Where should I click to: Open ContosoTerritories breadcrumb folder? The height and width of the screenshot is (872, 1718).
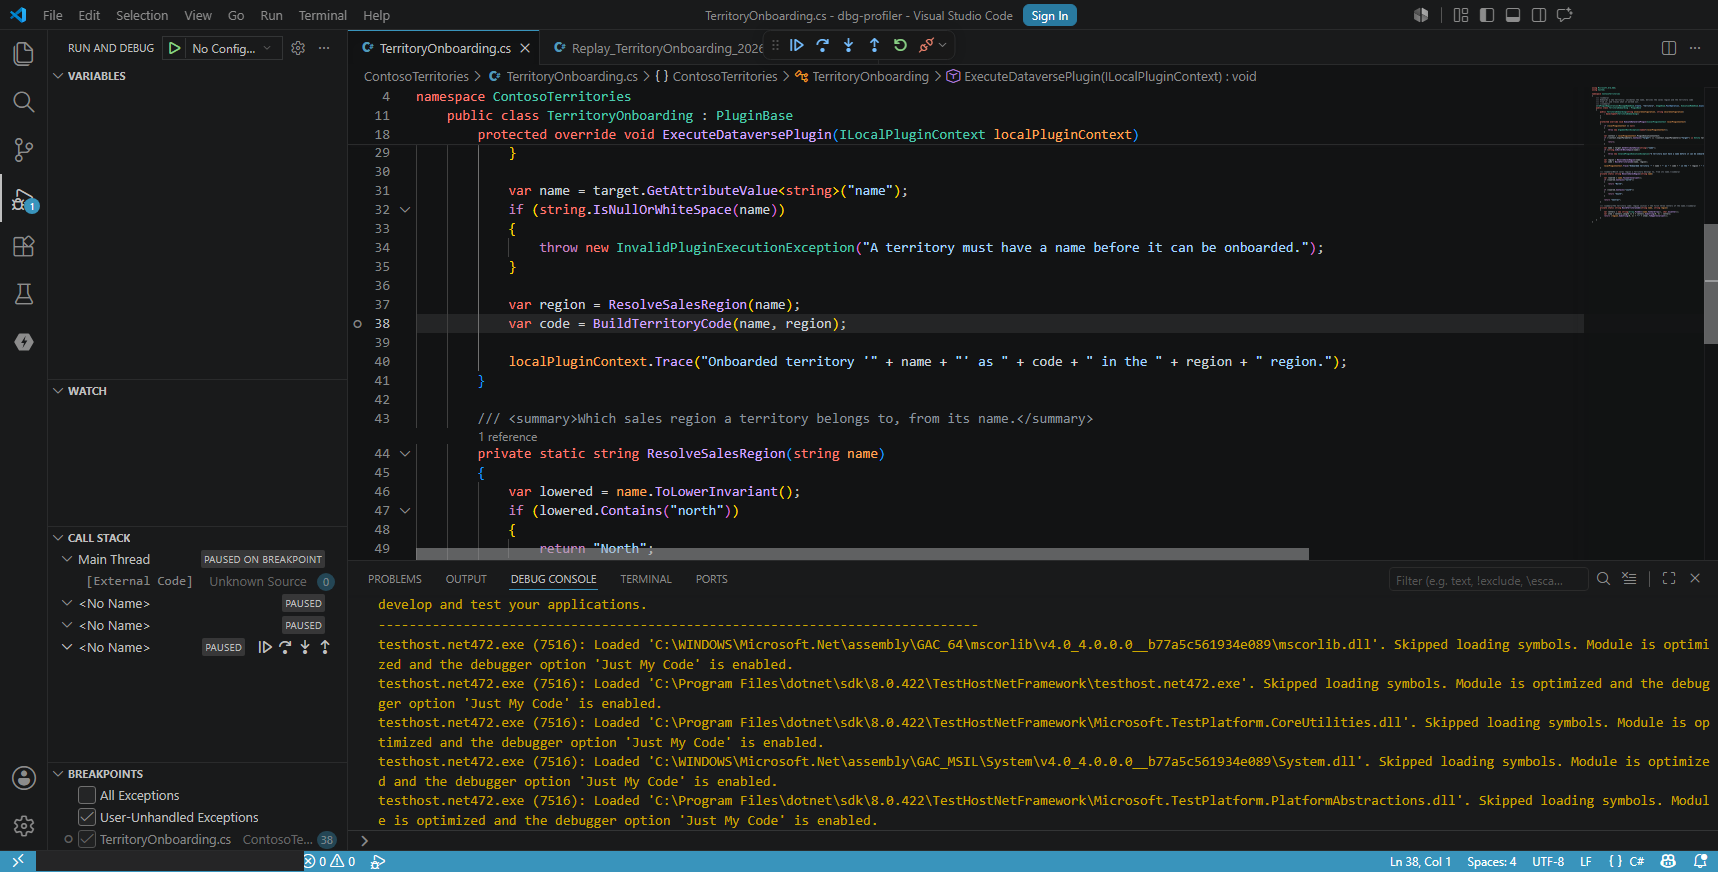tap(416, 76)
